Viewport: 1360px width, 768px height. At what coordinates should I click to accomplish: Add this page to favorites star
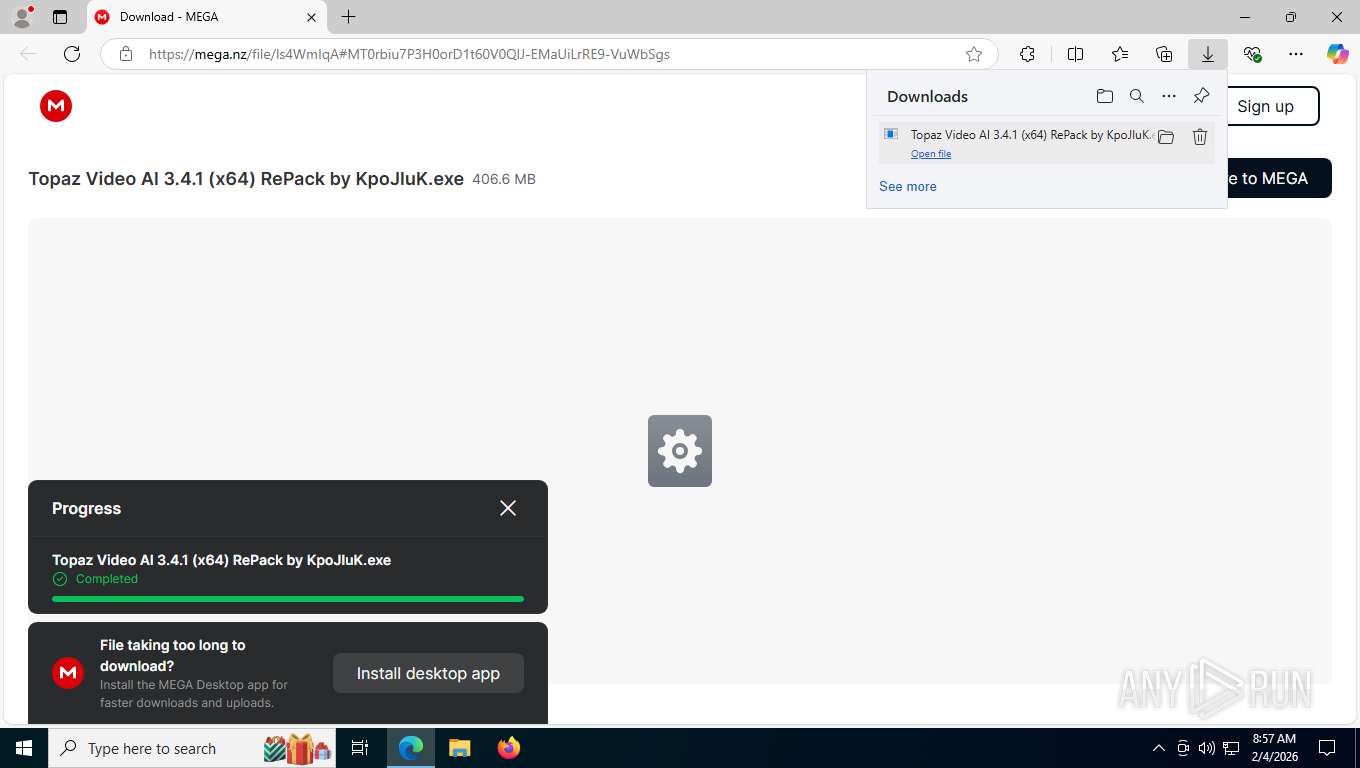(x=974, y=54)
